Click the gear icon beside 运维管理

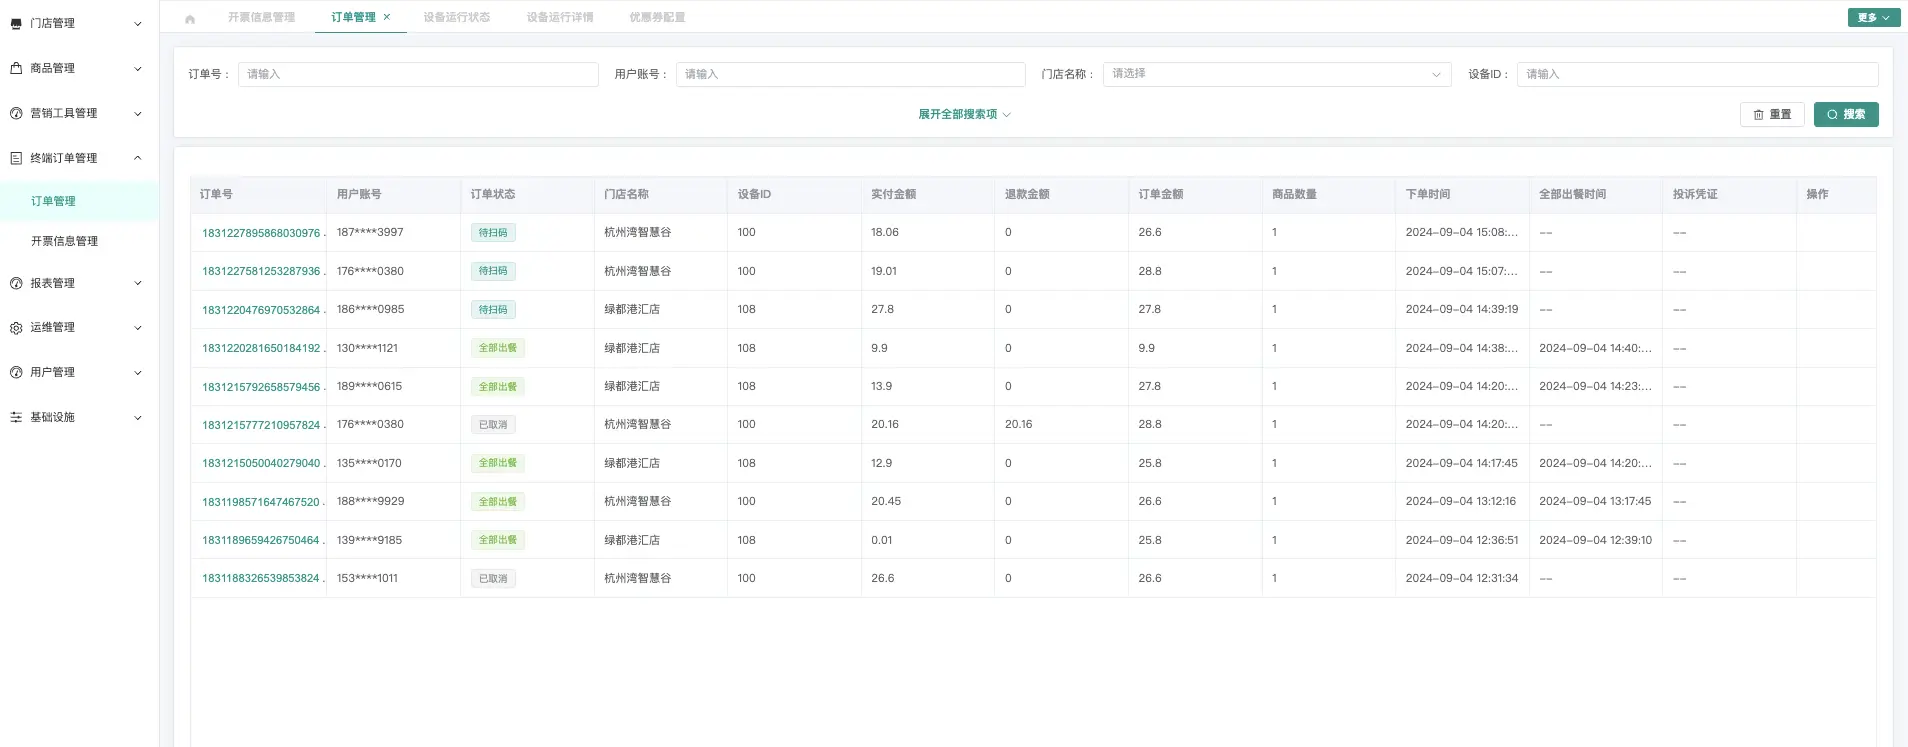point(16,328)
